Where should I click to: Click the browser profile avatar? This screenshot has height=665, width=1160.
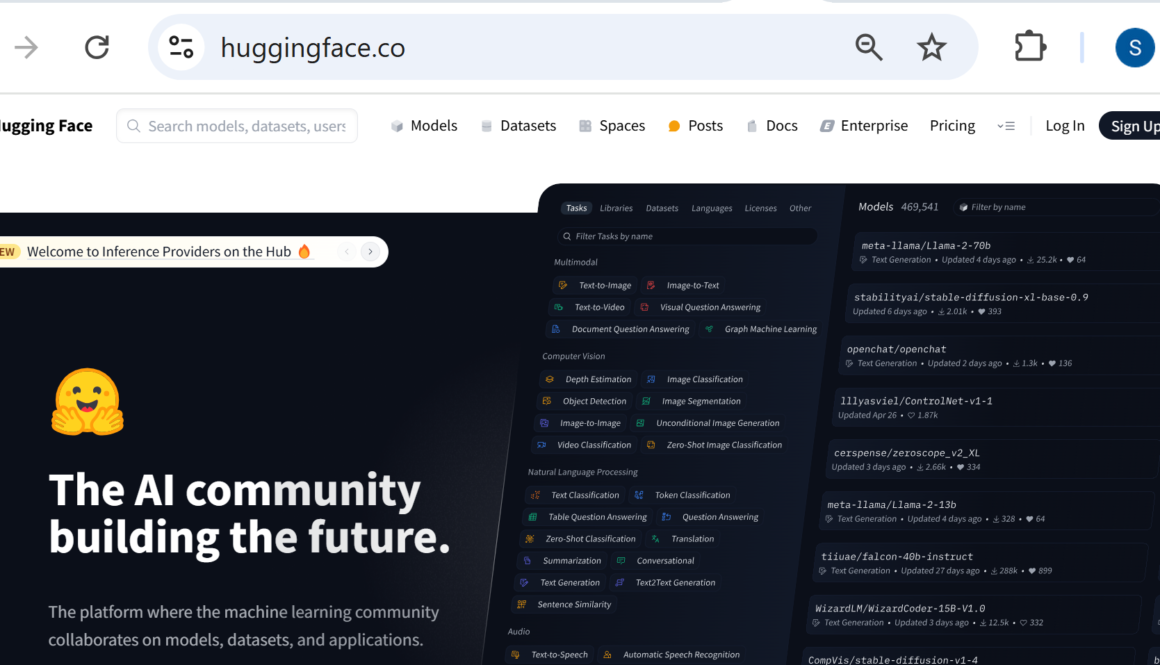click(x=1134, y=46)
